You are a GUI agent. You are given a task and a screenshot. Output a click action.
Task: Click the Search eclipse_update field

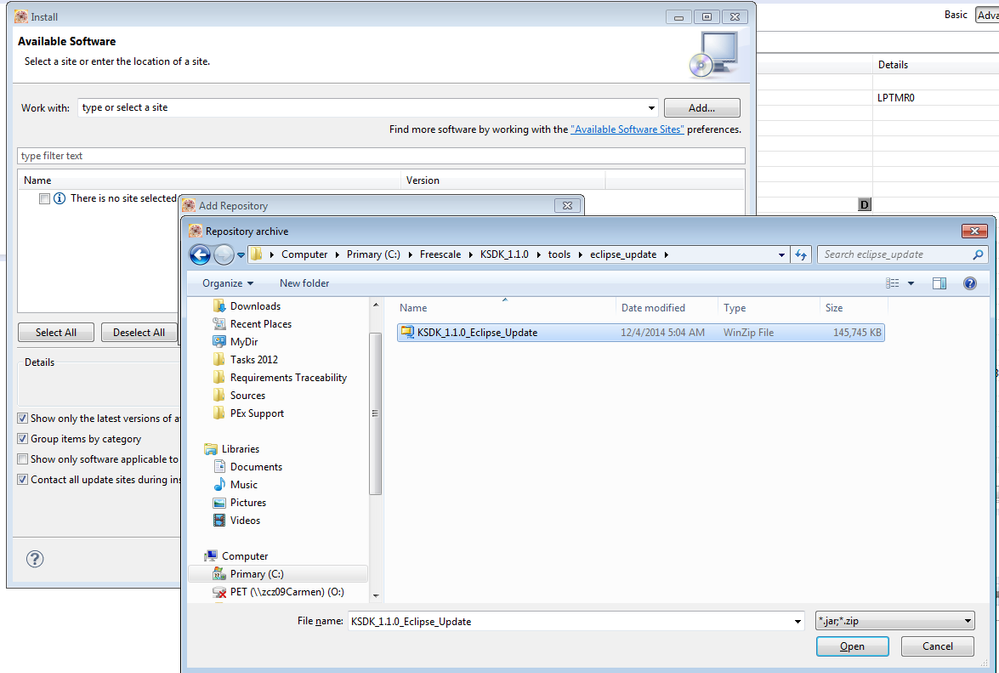(x=895, y=254)
